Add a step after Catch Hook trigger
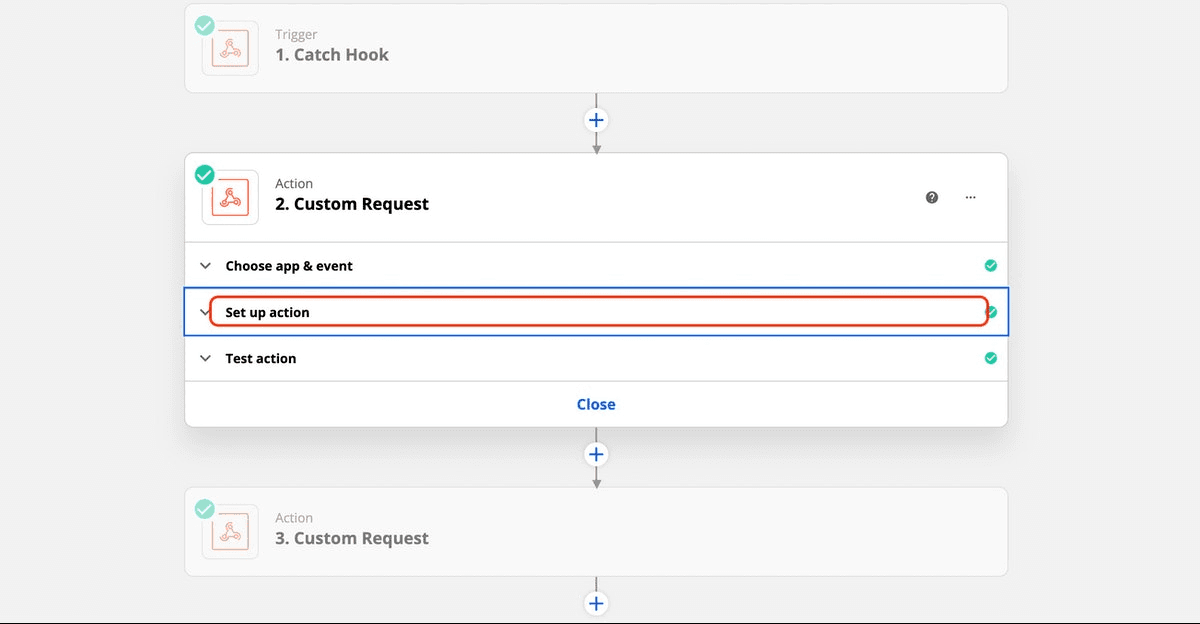The width and height of the screenshot is (1200, 624). pyautogui.click(x=596, y=120)
